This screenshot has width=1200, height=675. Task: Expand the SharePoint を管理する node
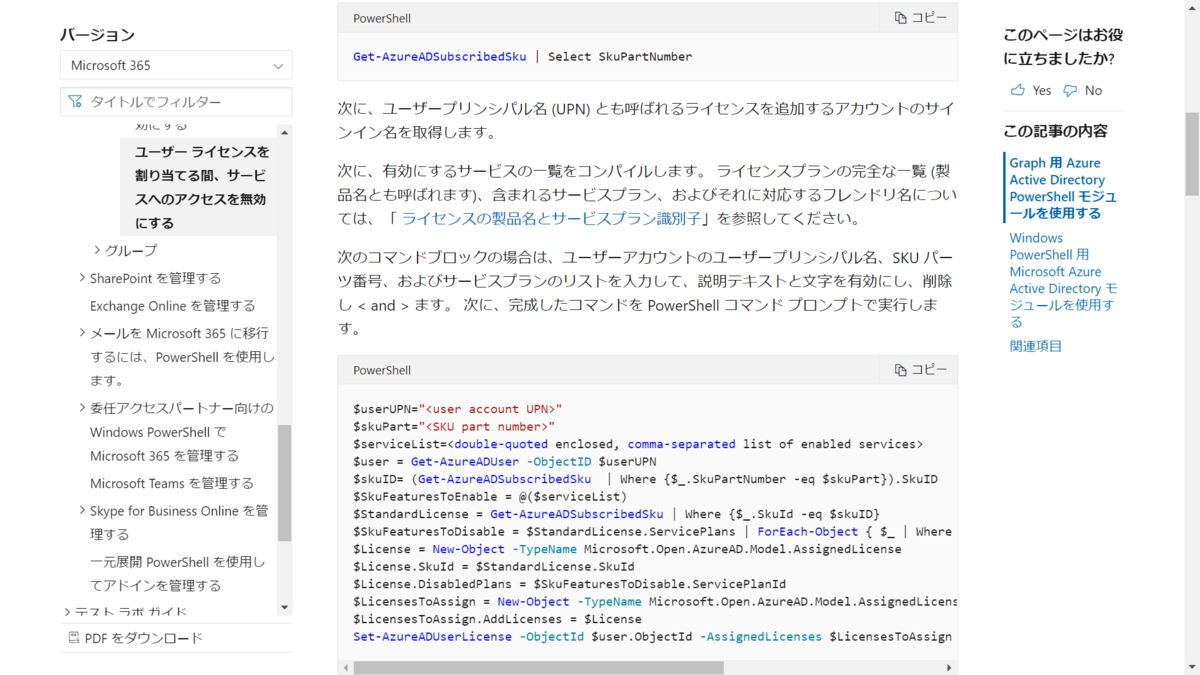[x=82, y=278]
